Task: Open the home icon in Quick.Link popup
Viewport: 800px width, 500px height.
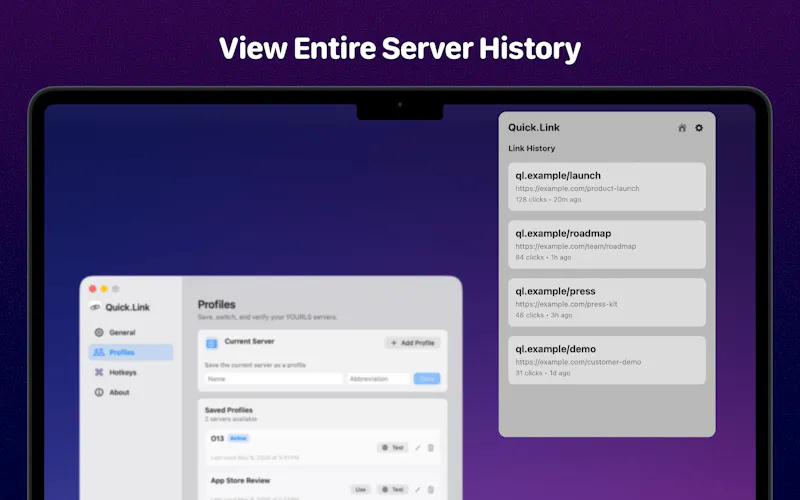Action: pyautogui.click(x=682, y=128)
